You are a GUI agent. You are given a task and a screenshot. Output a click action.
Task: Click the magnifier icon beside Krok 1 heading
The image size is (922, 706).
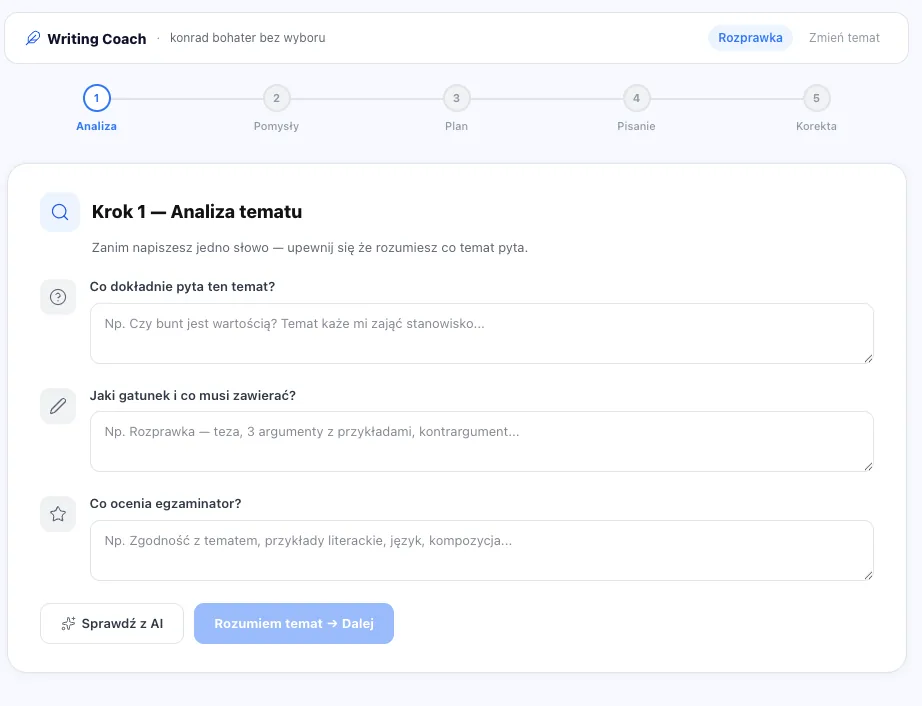coord(60,212)
